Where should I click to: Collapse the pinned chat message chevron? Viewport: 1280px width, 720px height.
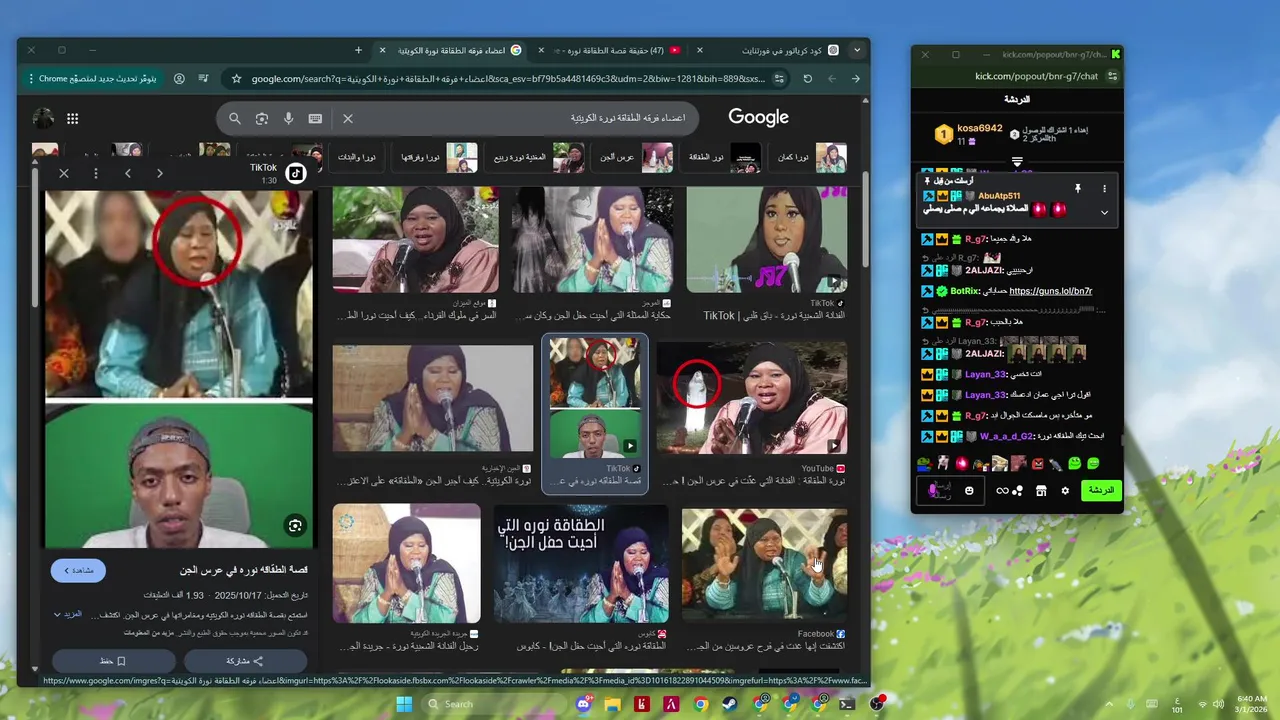tap(1104, 212)
